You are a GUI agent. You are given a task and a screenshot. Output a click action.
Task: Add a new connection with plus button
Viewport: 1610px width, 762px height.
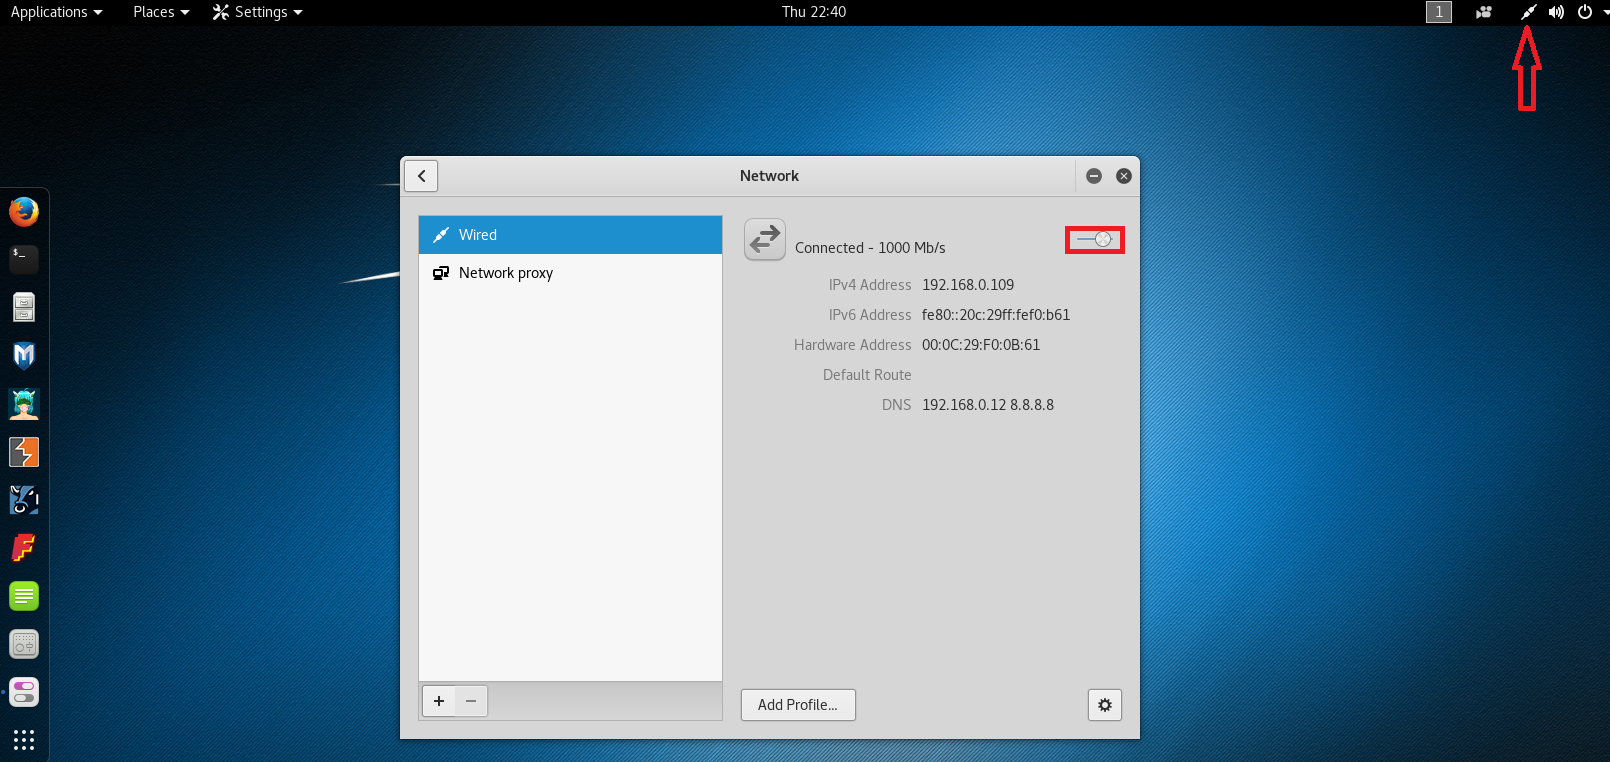click(x=439, y=701)
